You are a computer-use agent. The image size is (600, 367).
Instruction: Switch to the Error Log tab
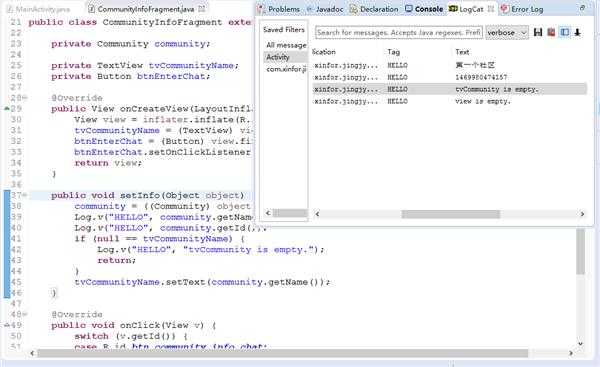(x=527, y=9)
